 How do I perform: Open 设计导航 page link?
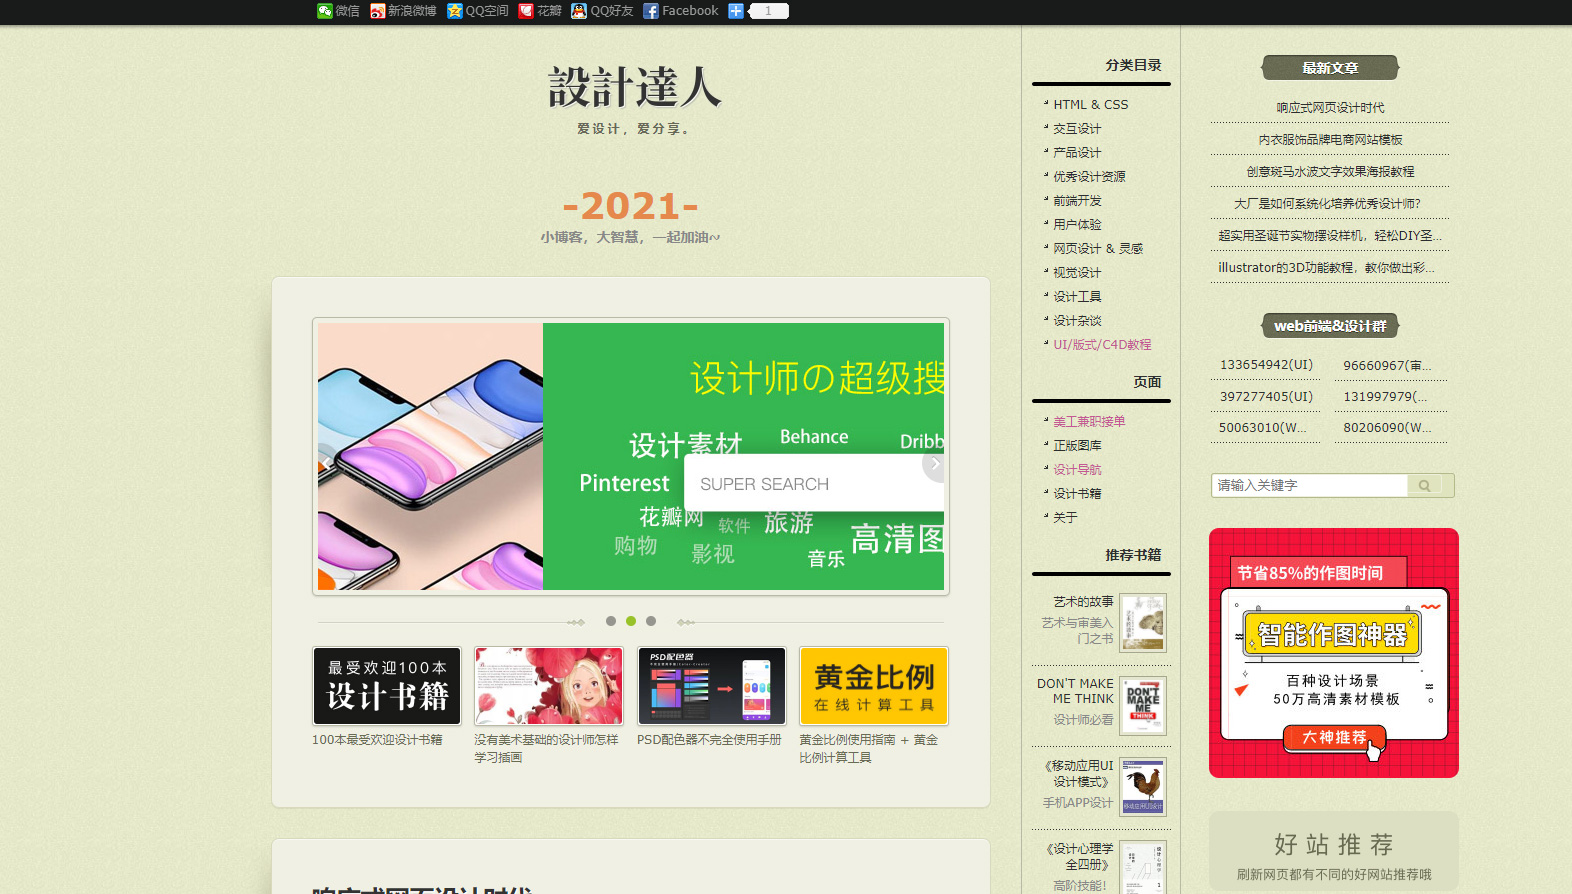click(x=1077, y=470)
